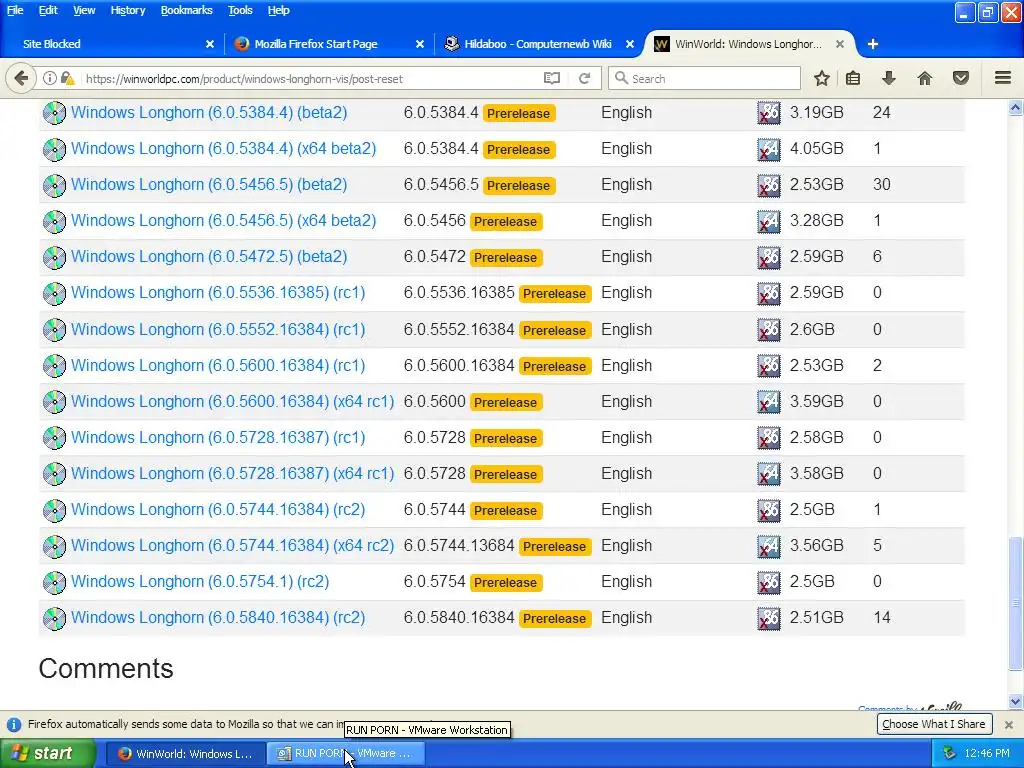Click the 12:46 PM taskbar clock

(x=987, y=753)
